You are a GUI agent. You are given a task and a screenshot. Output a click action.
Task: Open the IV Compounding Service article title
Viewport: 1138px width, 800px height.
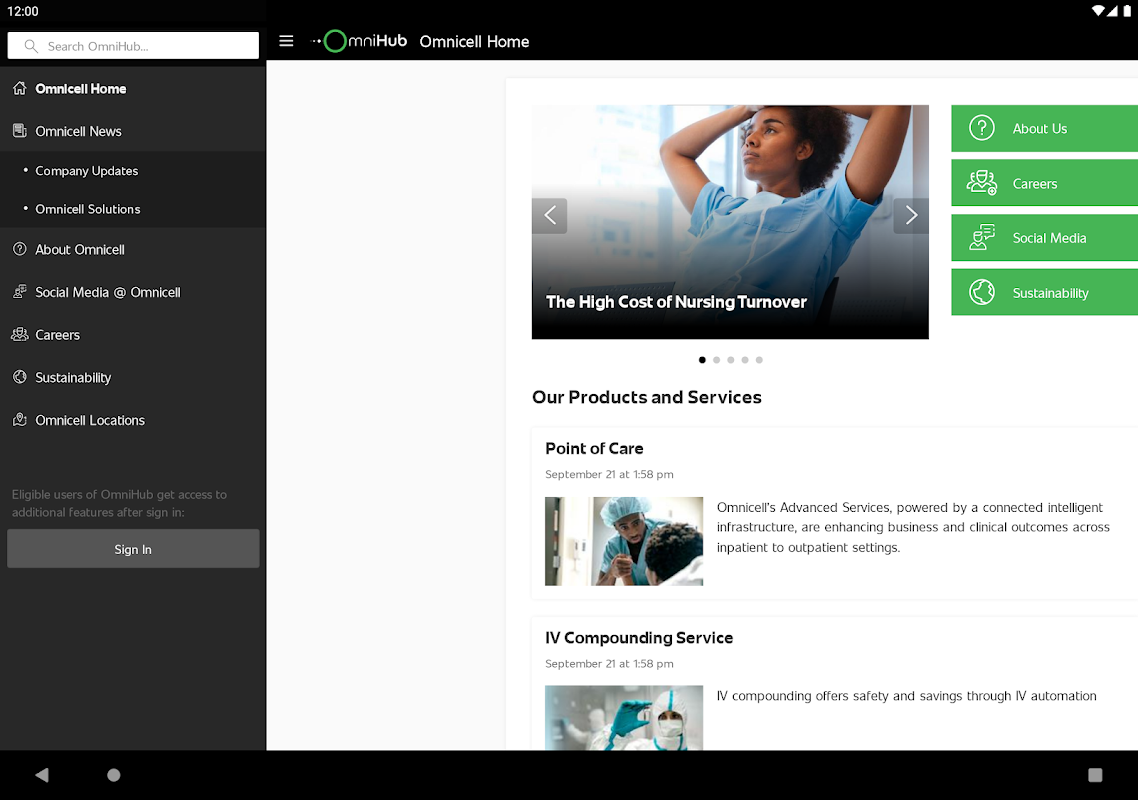(x=639, y=637)
